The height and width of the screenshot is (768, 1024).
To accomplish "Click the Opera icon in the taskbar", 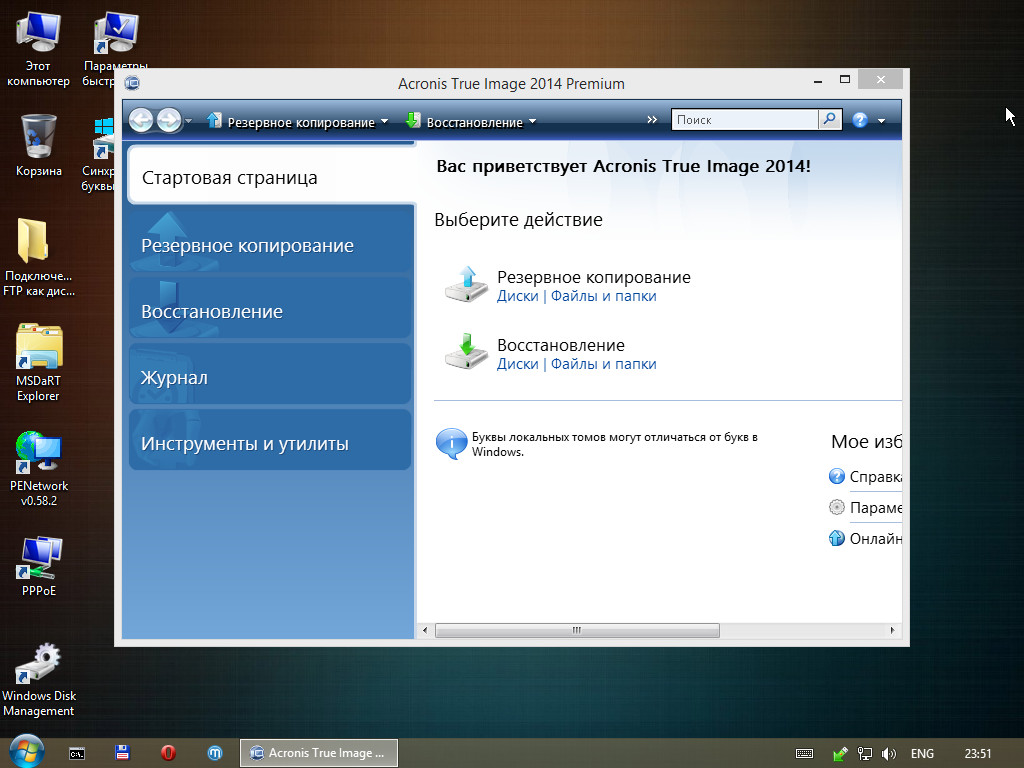I will 169,753.
